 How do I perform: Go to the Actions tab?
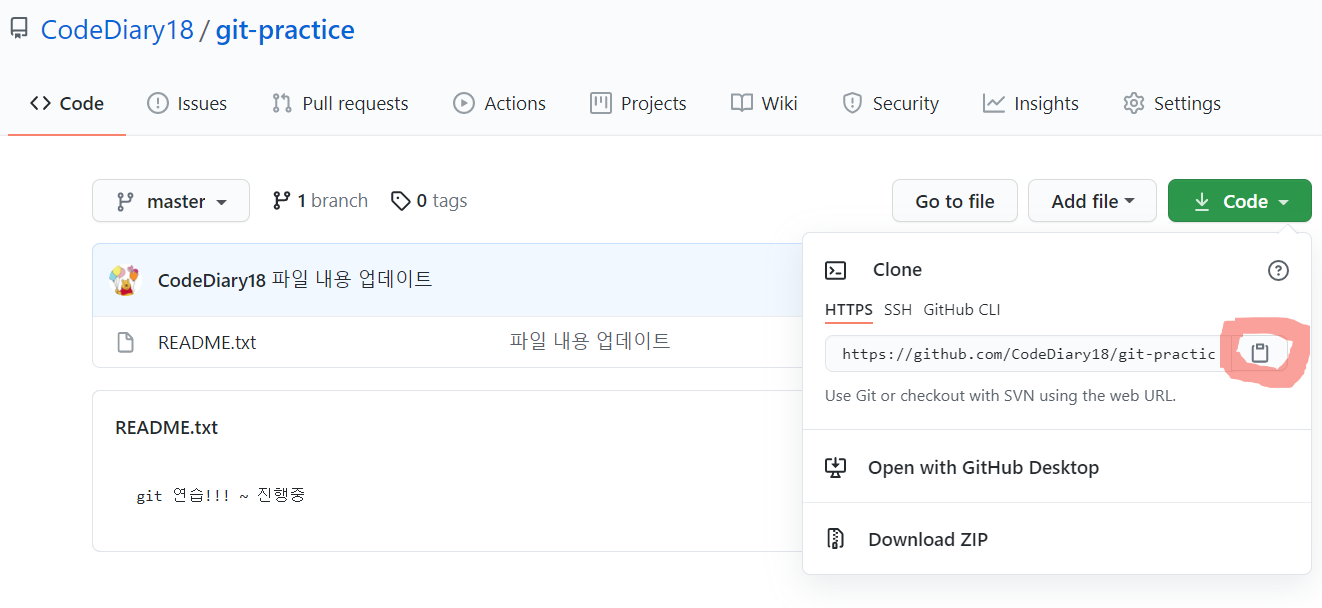click(499, 103)
